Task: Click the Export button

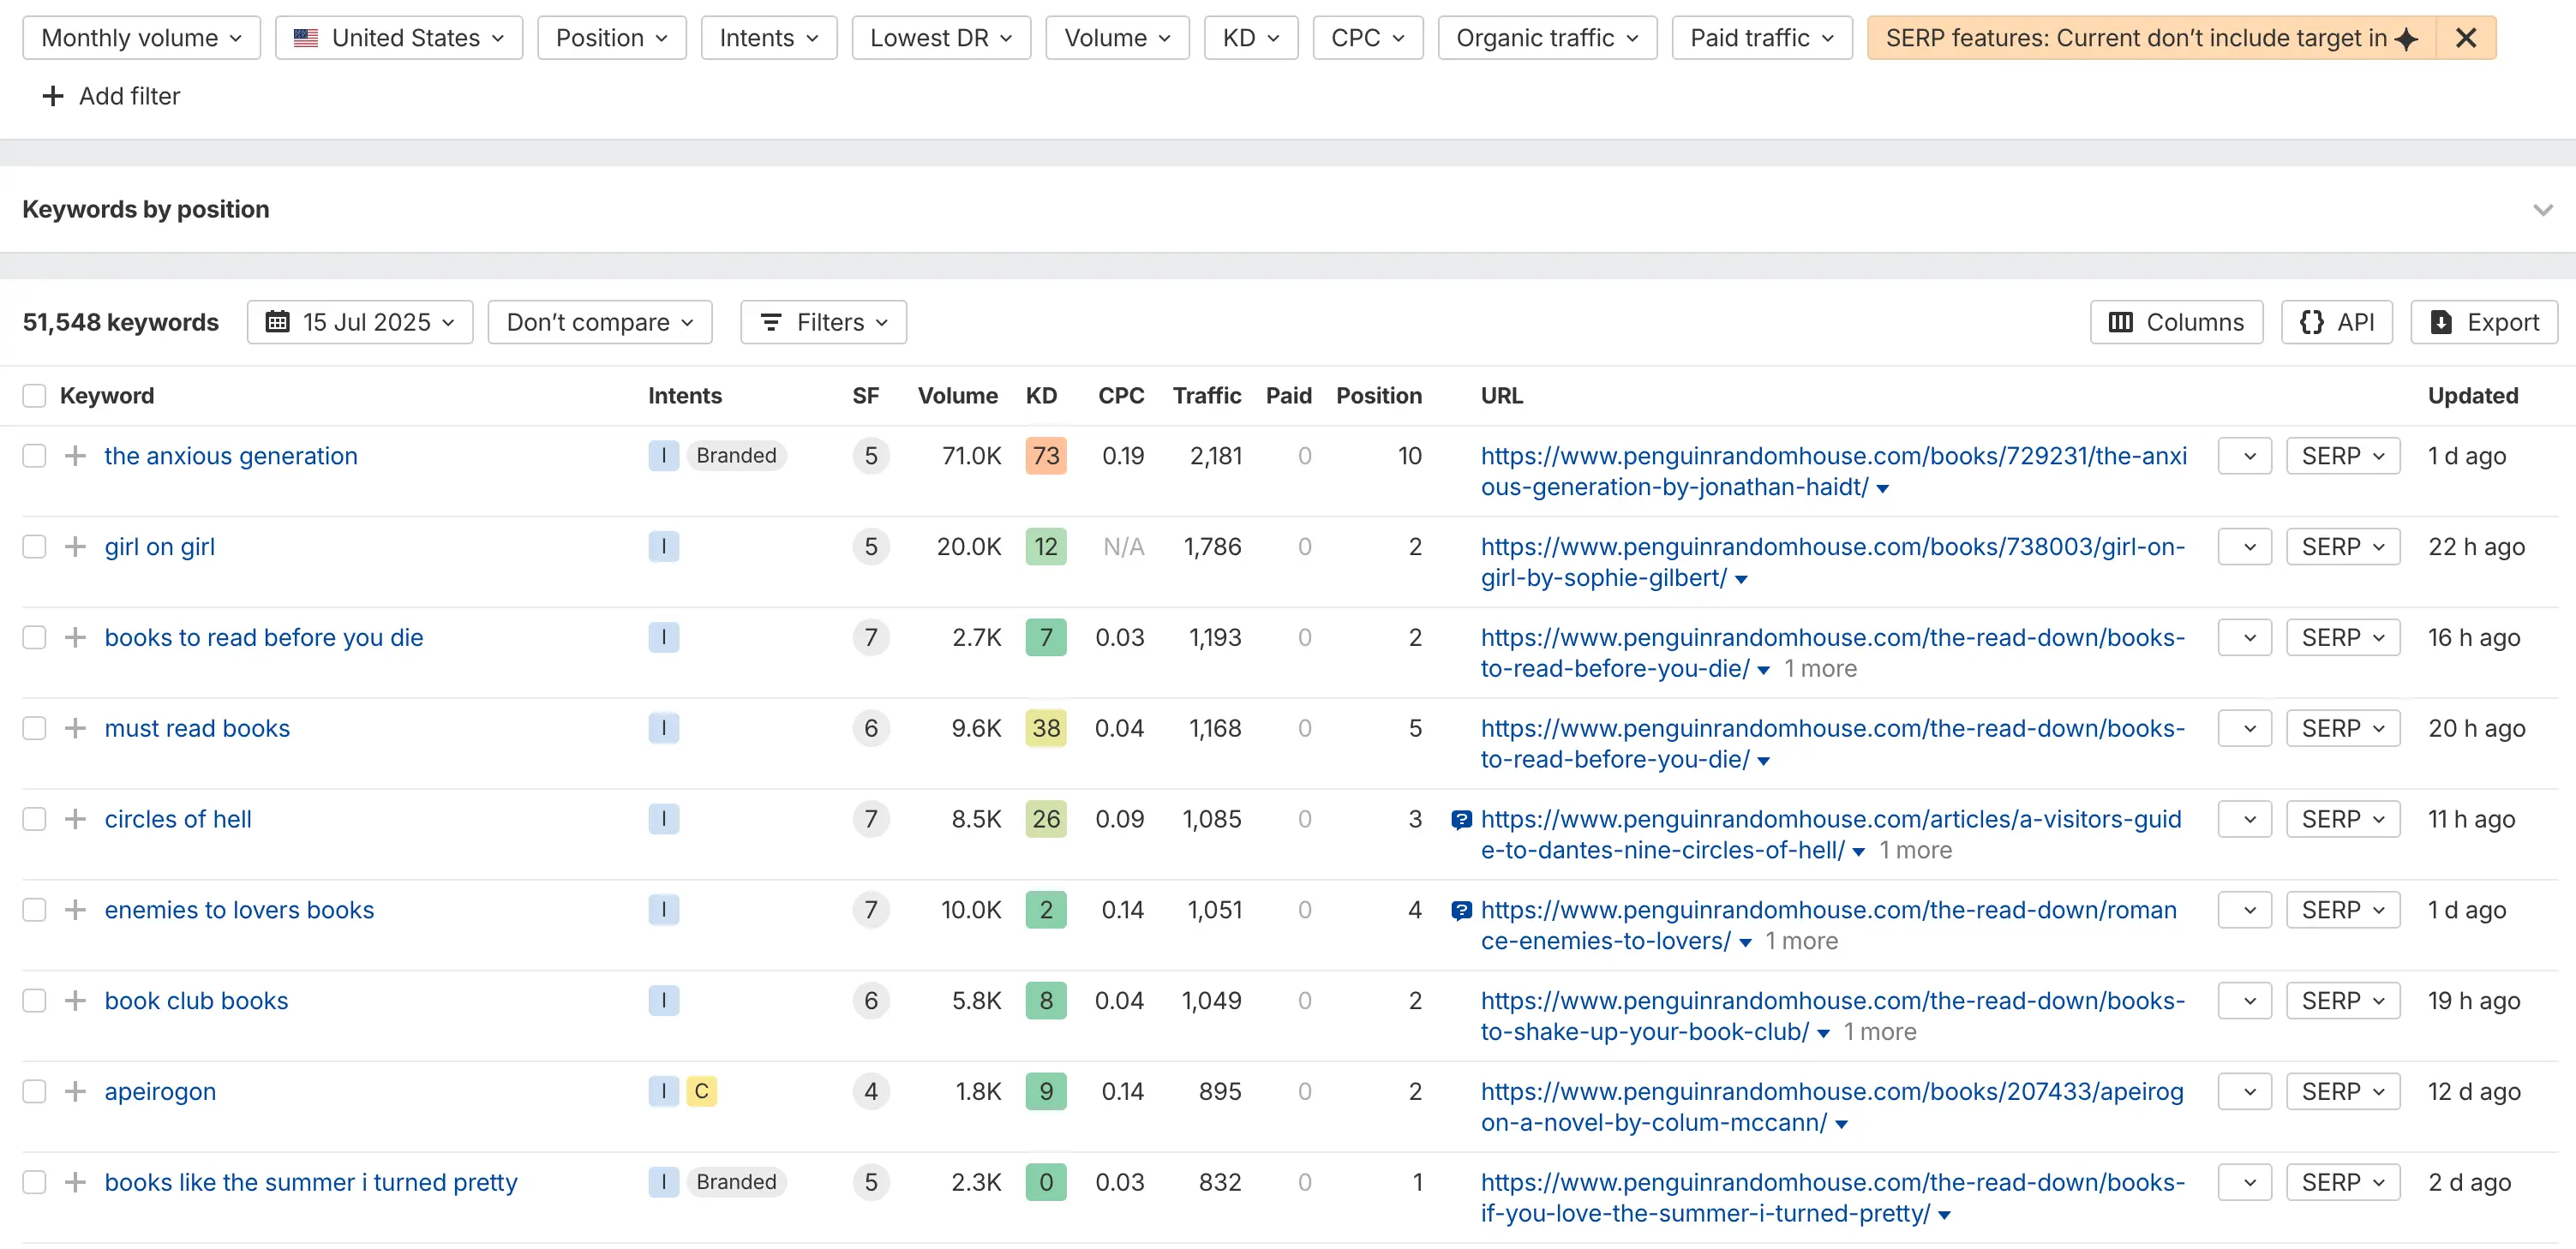Action: coord(2484,322)
